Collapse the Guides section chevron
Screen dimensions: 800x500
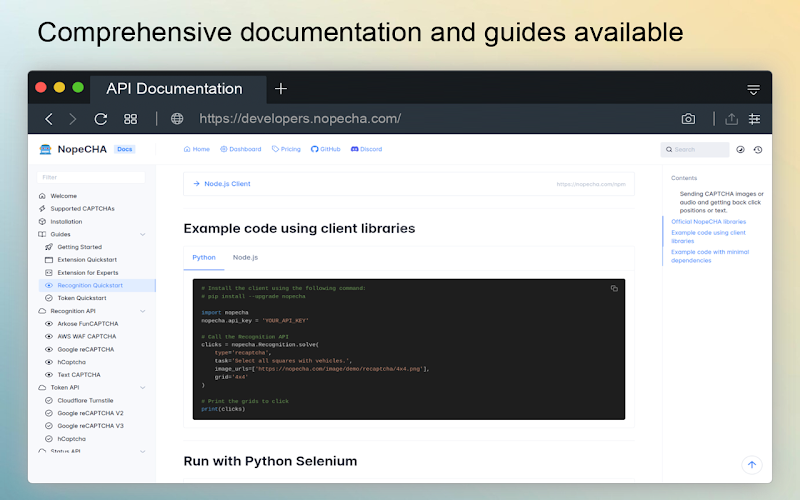click(143, 234)
